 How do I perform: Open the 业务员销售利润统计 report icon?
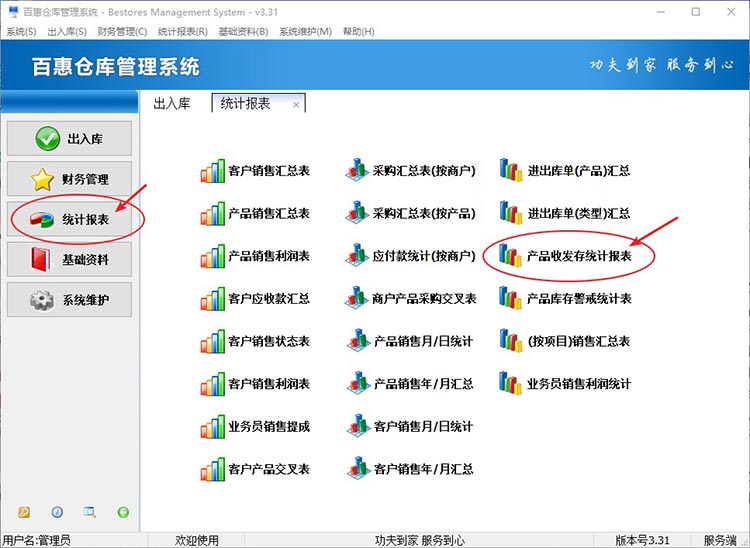tap(510, 383)
